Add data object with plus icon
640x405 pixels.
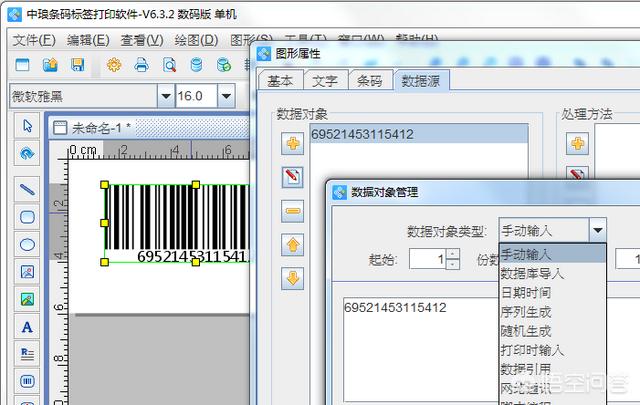(x=293, y=144)
